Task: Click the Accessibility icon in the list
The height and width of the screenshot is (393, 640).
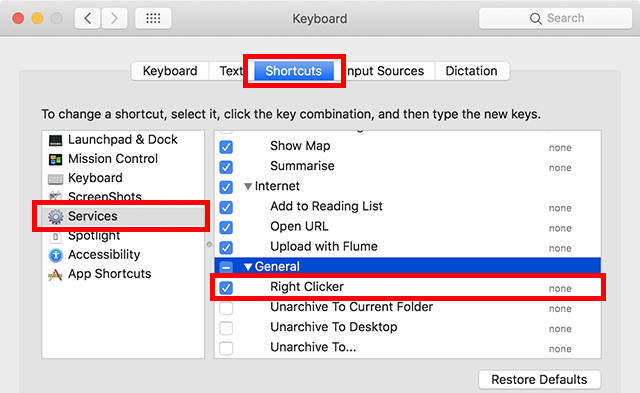Action: coord(56,255)
